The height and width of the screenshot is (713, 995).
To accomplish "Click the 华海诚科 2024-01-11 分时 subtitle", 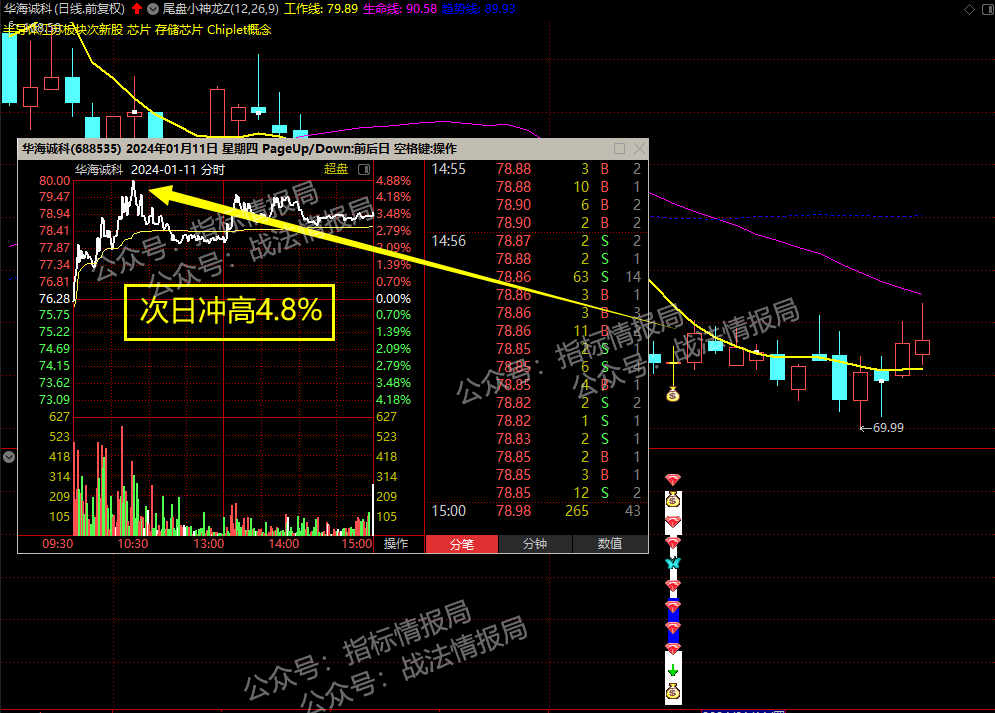I will coord(150,169).
